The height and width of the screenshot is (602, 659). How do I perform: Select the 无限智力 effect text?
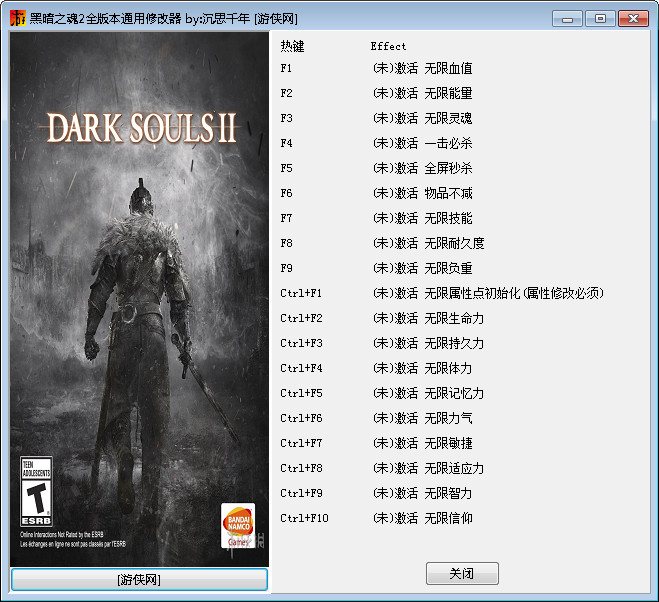pyautogui.click(x=448, y=493)
